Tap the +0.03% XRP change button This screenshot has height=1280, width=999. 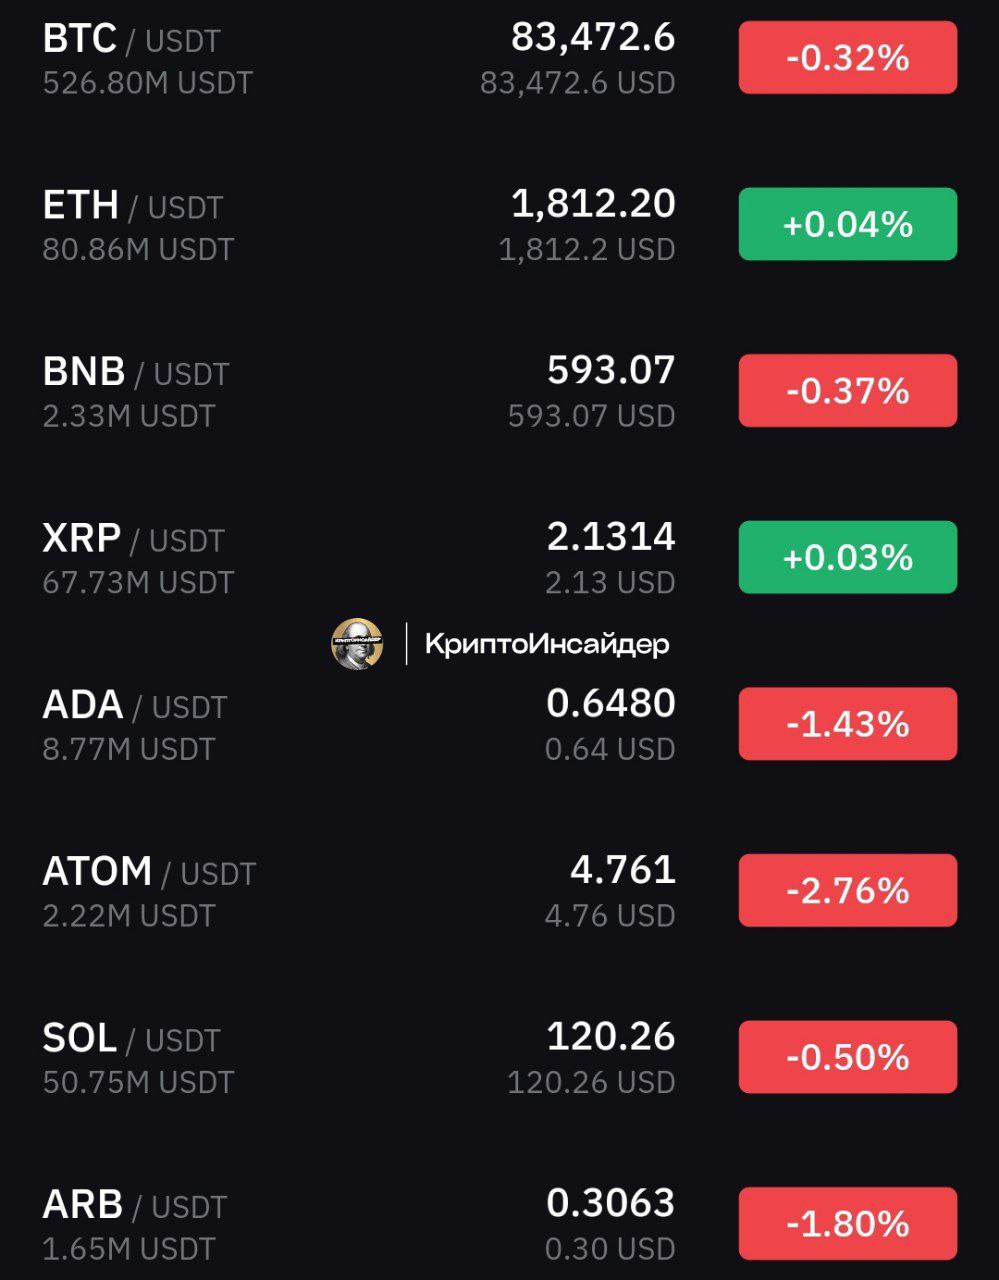pos(848,557)
